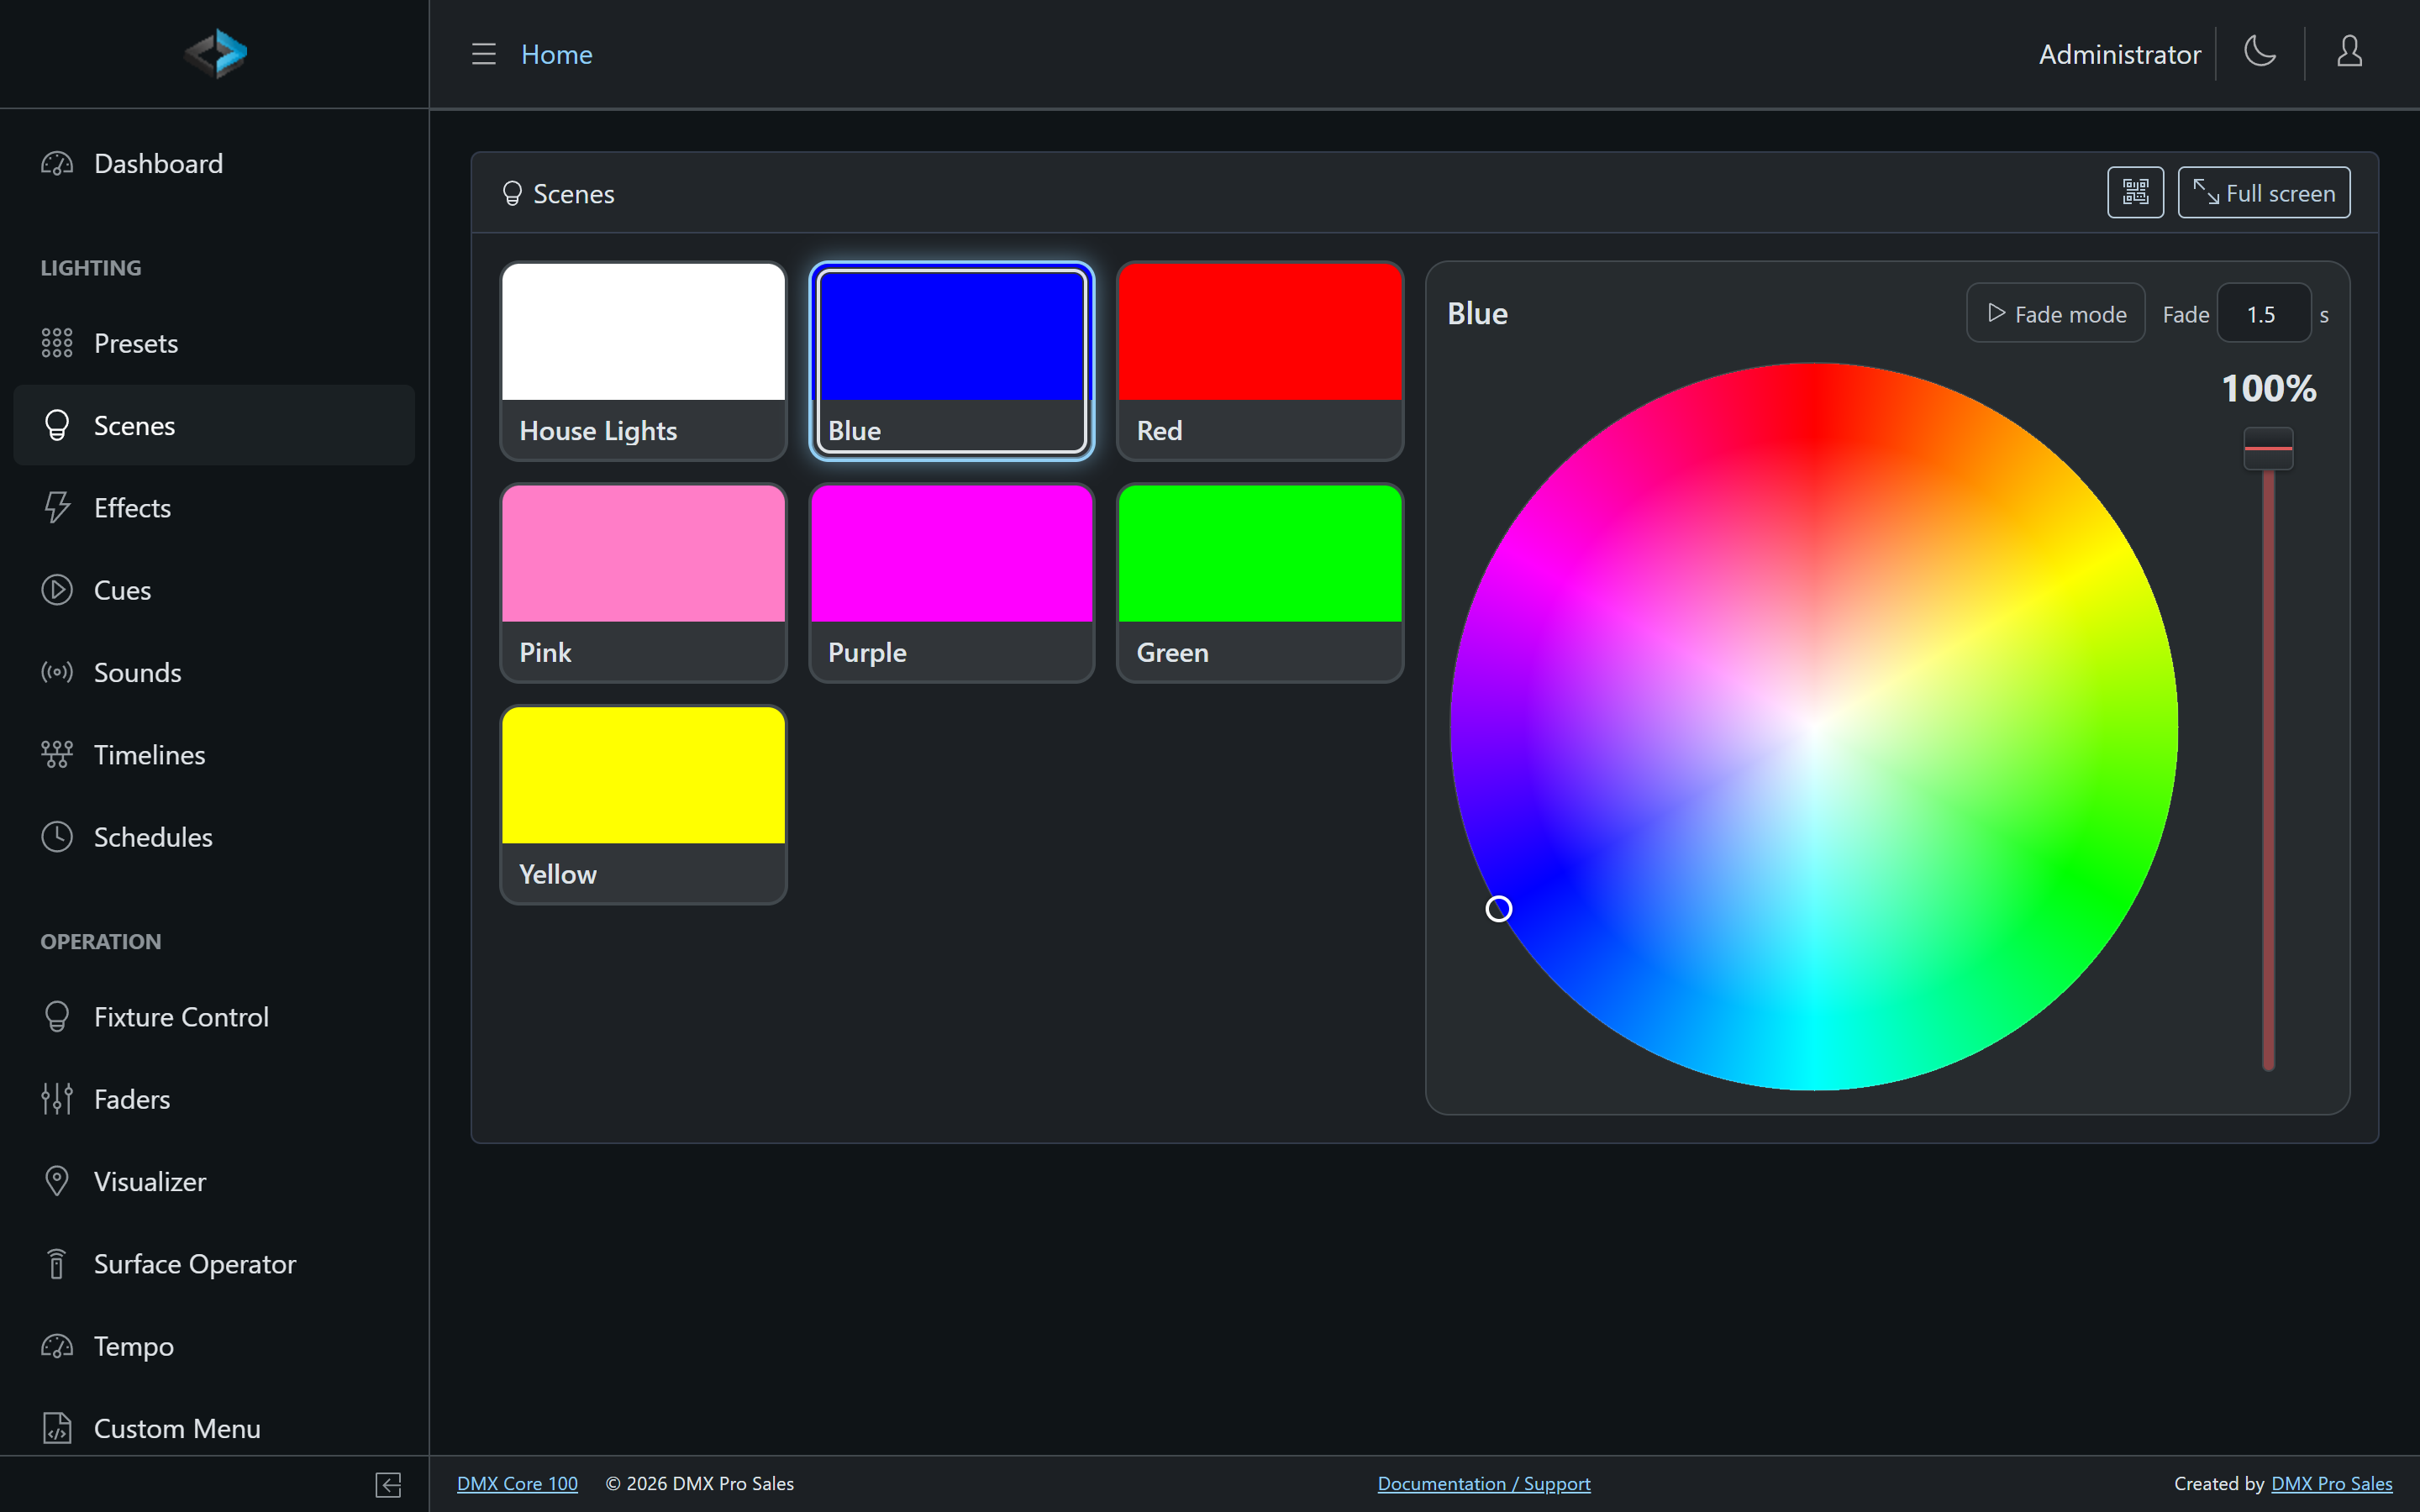Open Documentation / Support link

tap(1484, 1484)
